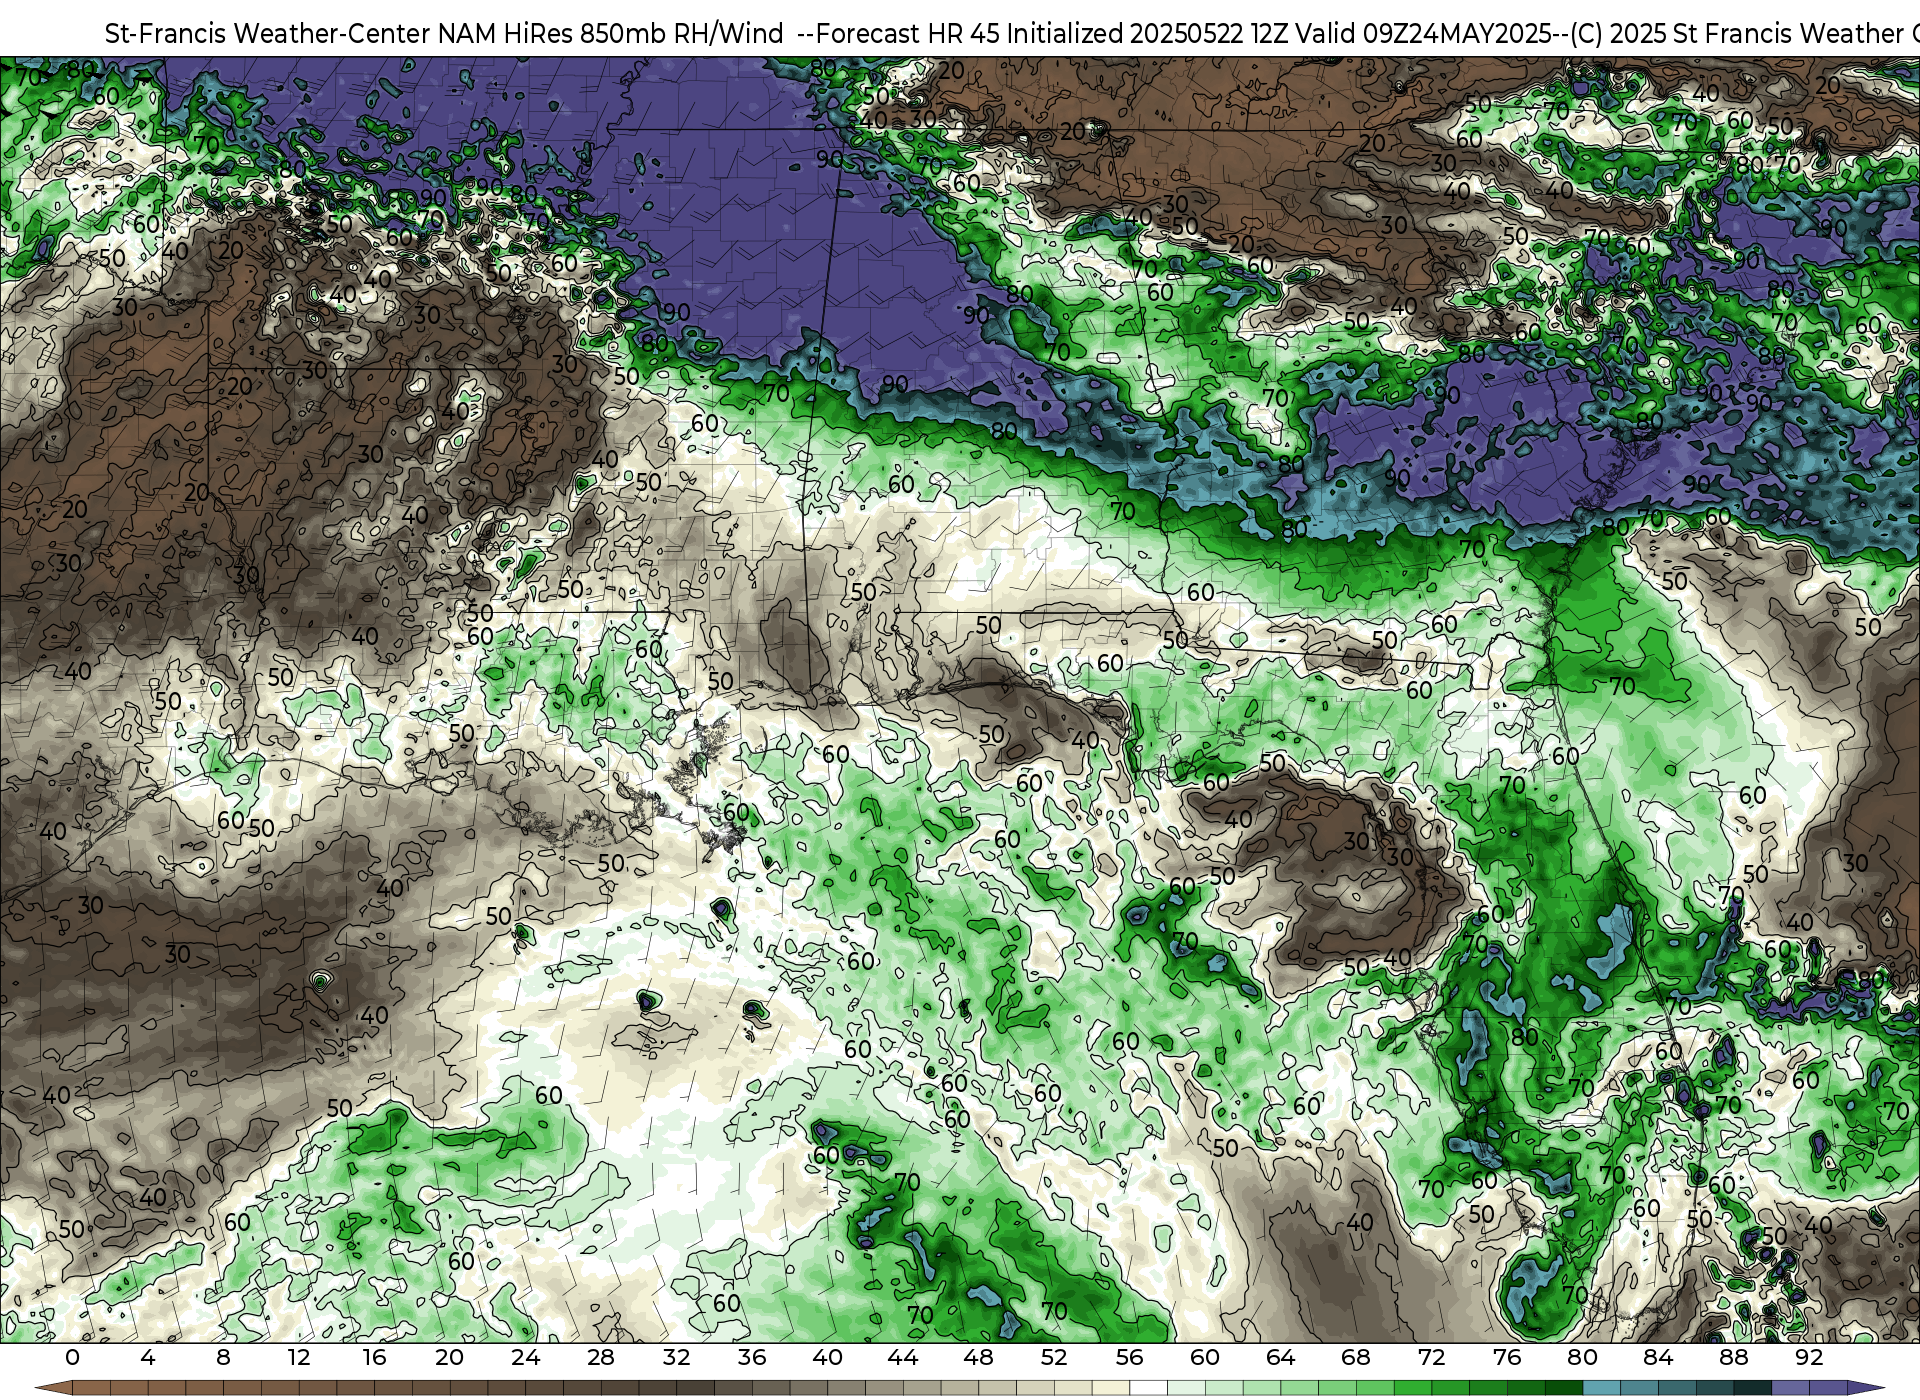Click the colorbar label '56'

point(1129,1357)
